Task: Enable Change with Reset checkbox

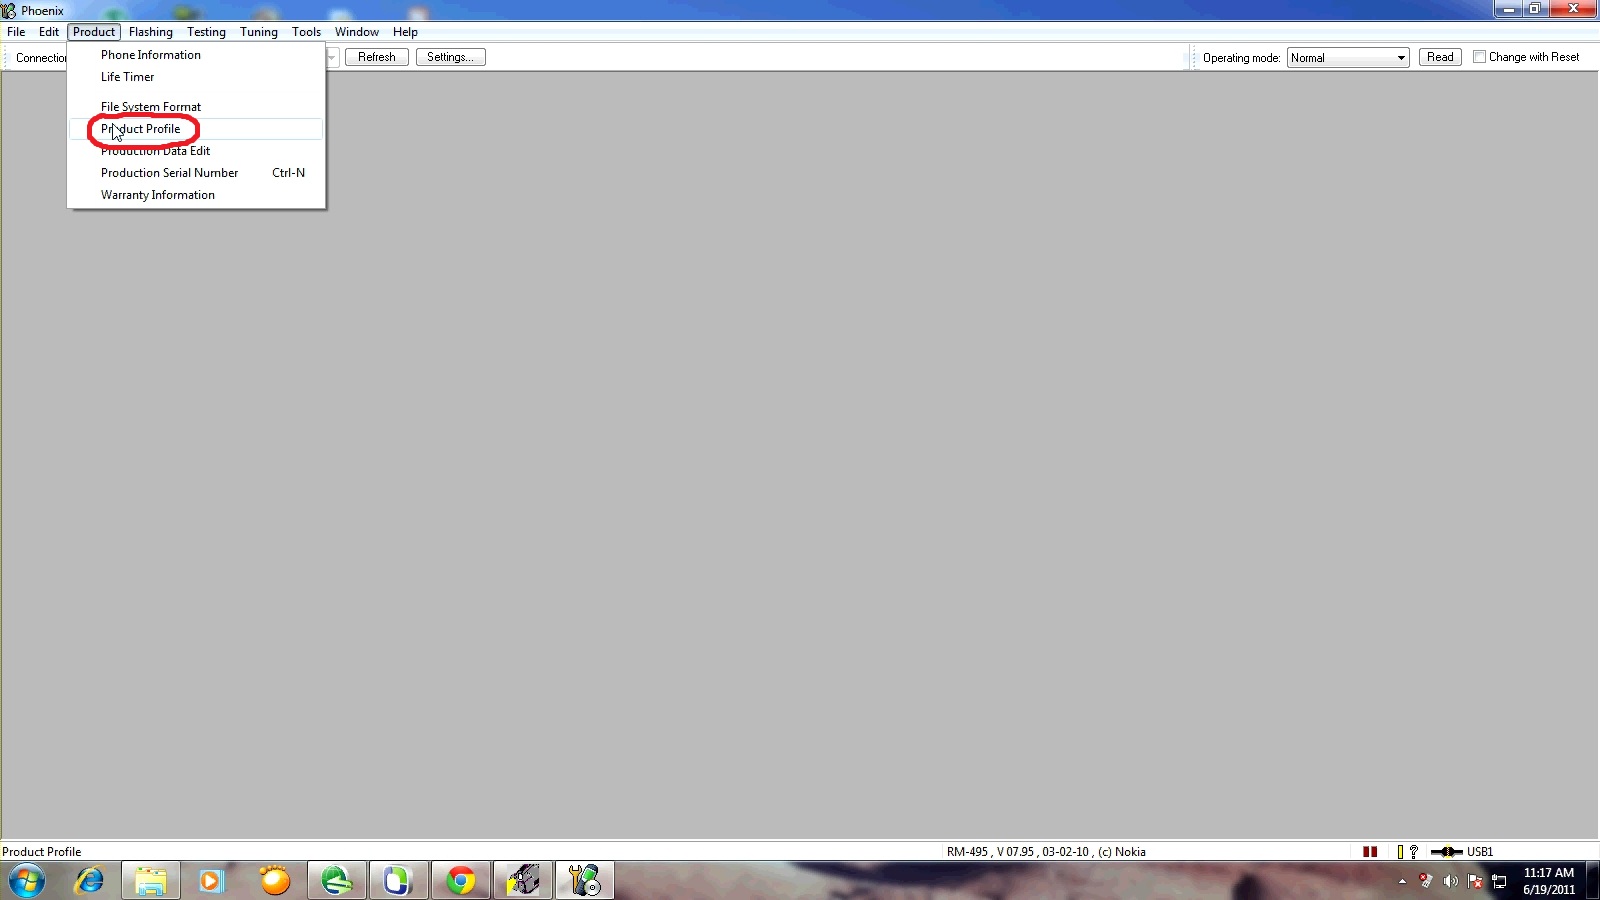Action: (x=1480, y=57)
